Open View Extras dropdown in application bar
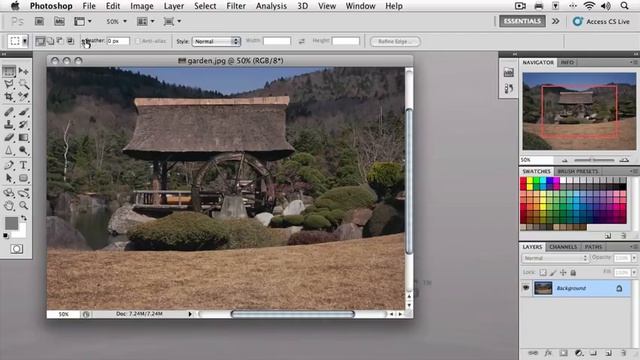 point(82,21)
